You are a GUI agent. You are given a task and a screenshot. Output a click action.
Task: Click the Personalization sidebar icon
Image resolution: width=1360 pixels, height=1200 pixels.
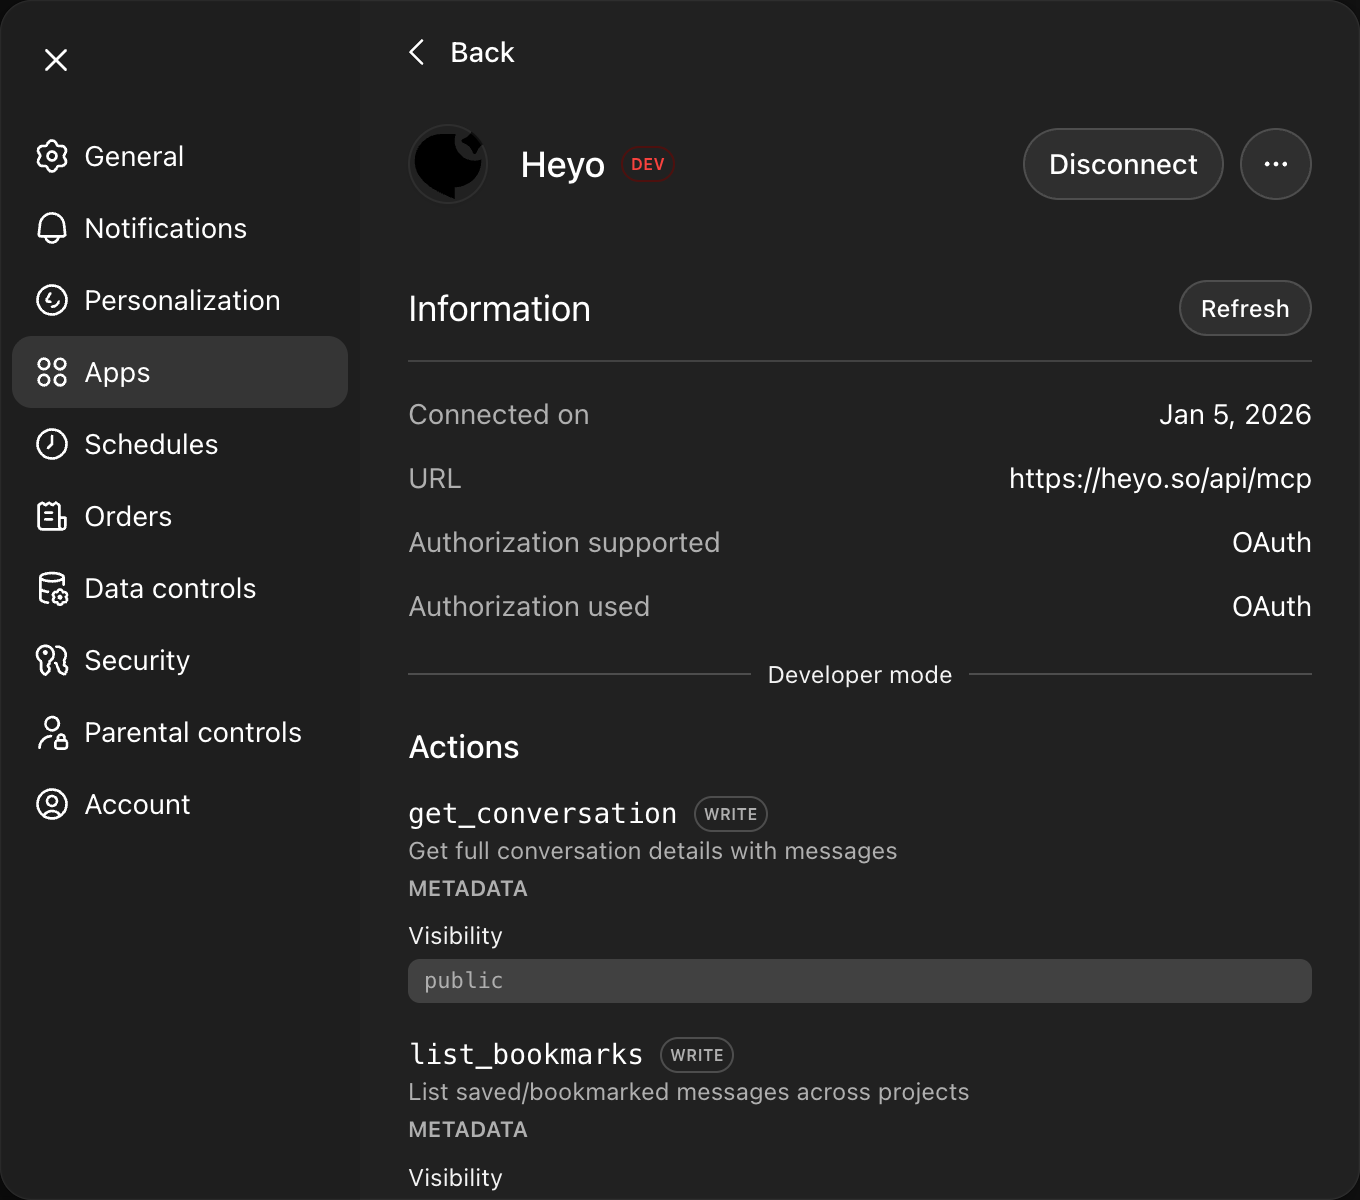tap(52, 300)
